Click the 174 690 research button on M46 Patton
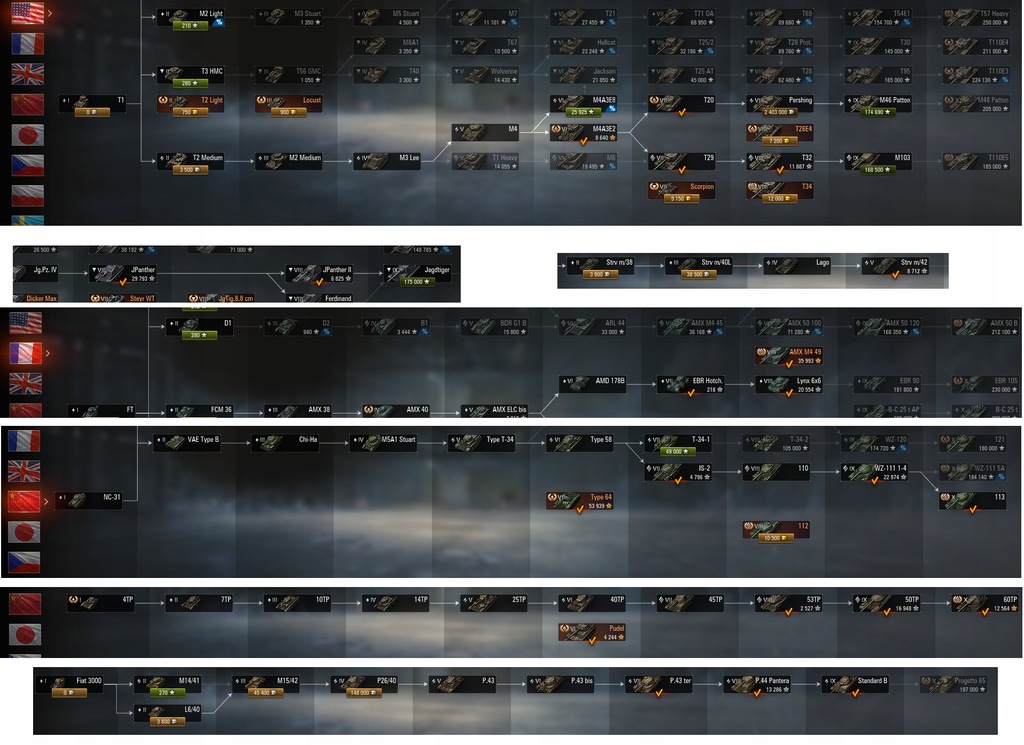This screenshot has width=1024, height=745. click(878, 112)
